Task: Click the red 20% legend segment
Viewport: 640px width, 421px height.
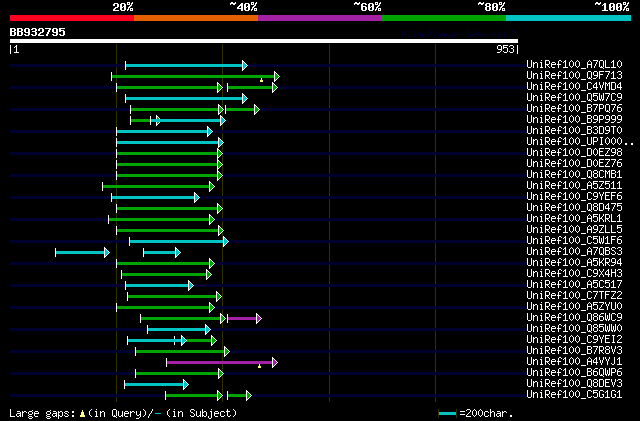Action: 72,18
